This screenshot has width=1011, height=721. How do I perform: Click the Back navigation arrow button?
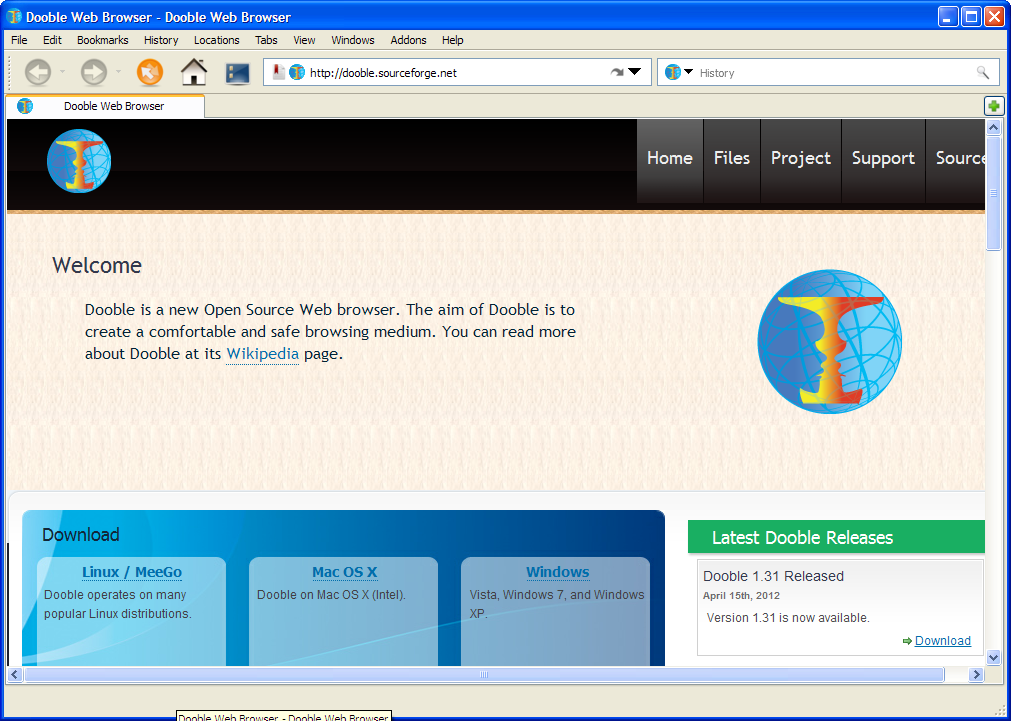point(37,72)
